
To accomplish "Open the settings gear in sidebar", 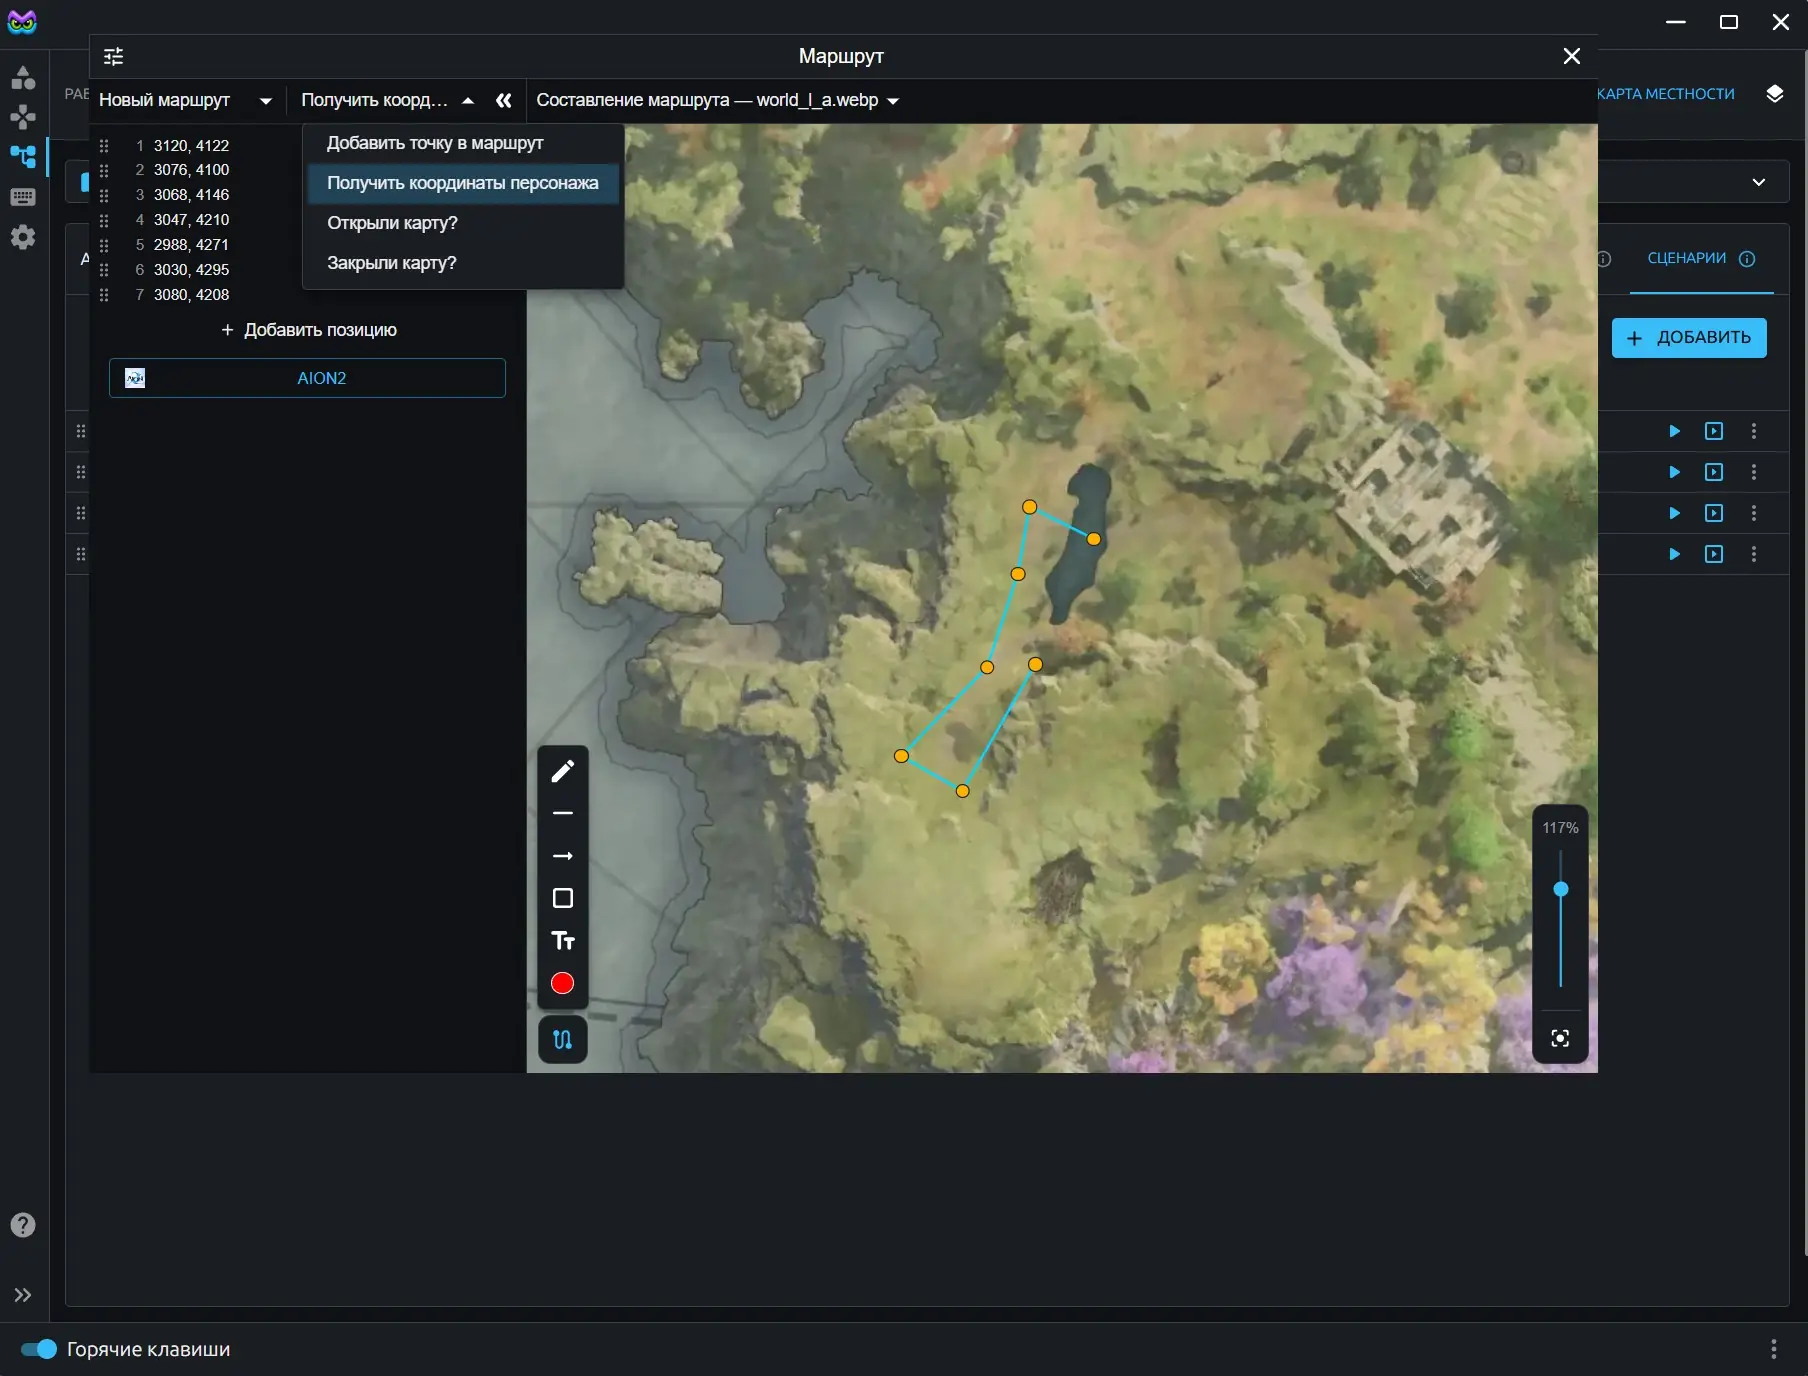I will (x=23, y=237).
